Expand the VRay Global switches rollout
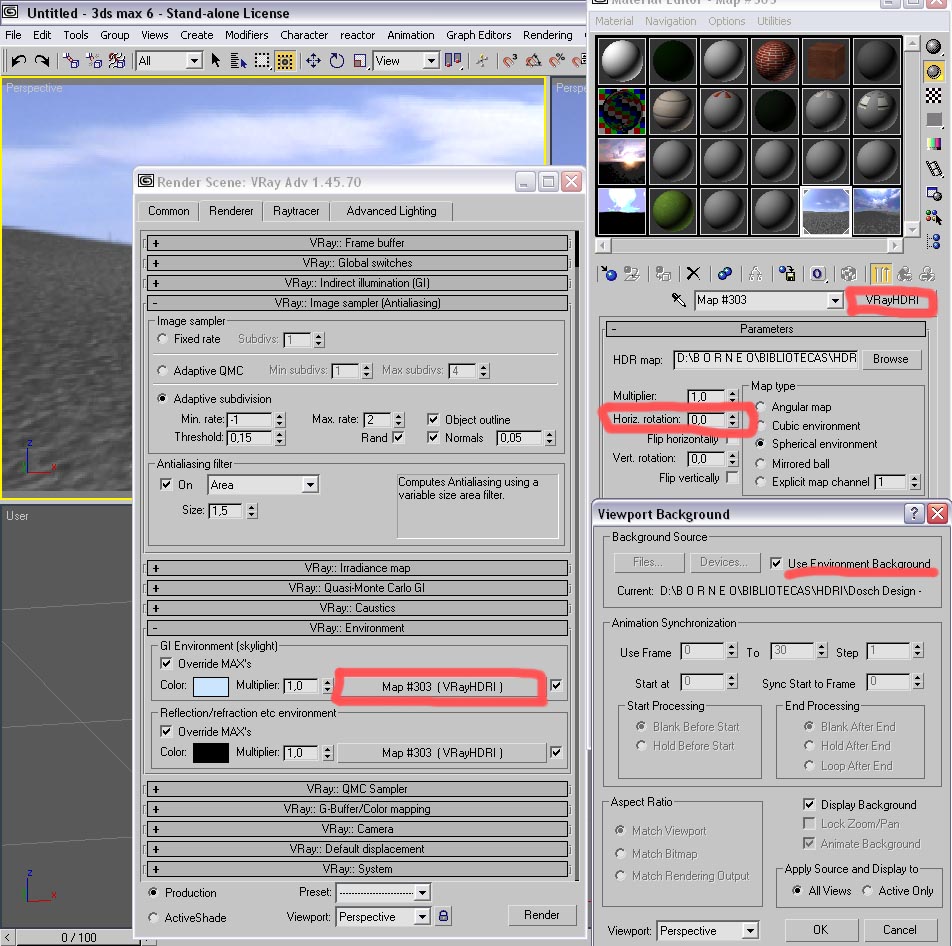 (x=357, y=263)
